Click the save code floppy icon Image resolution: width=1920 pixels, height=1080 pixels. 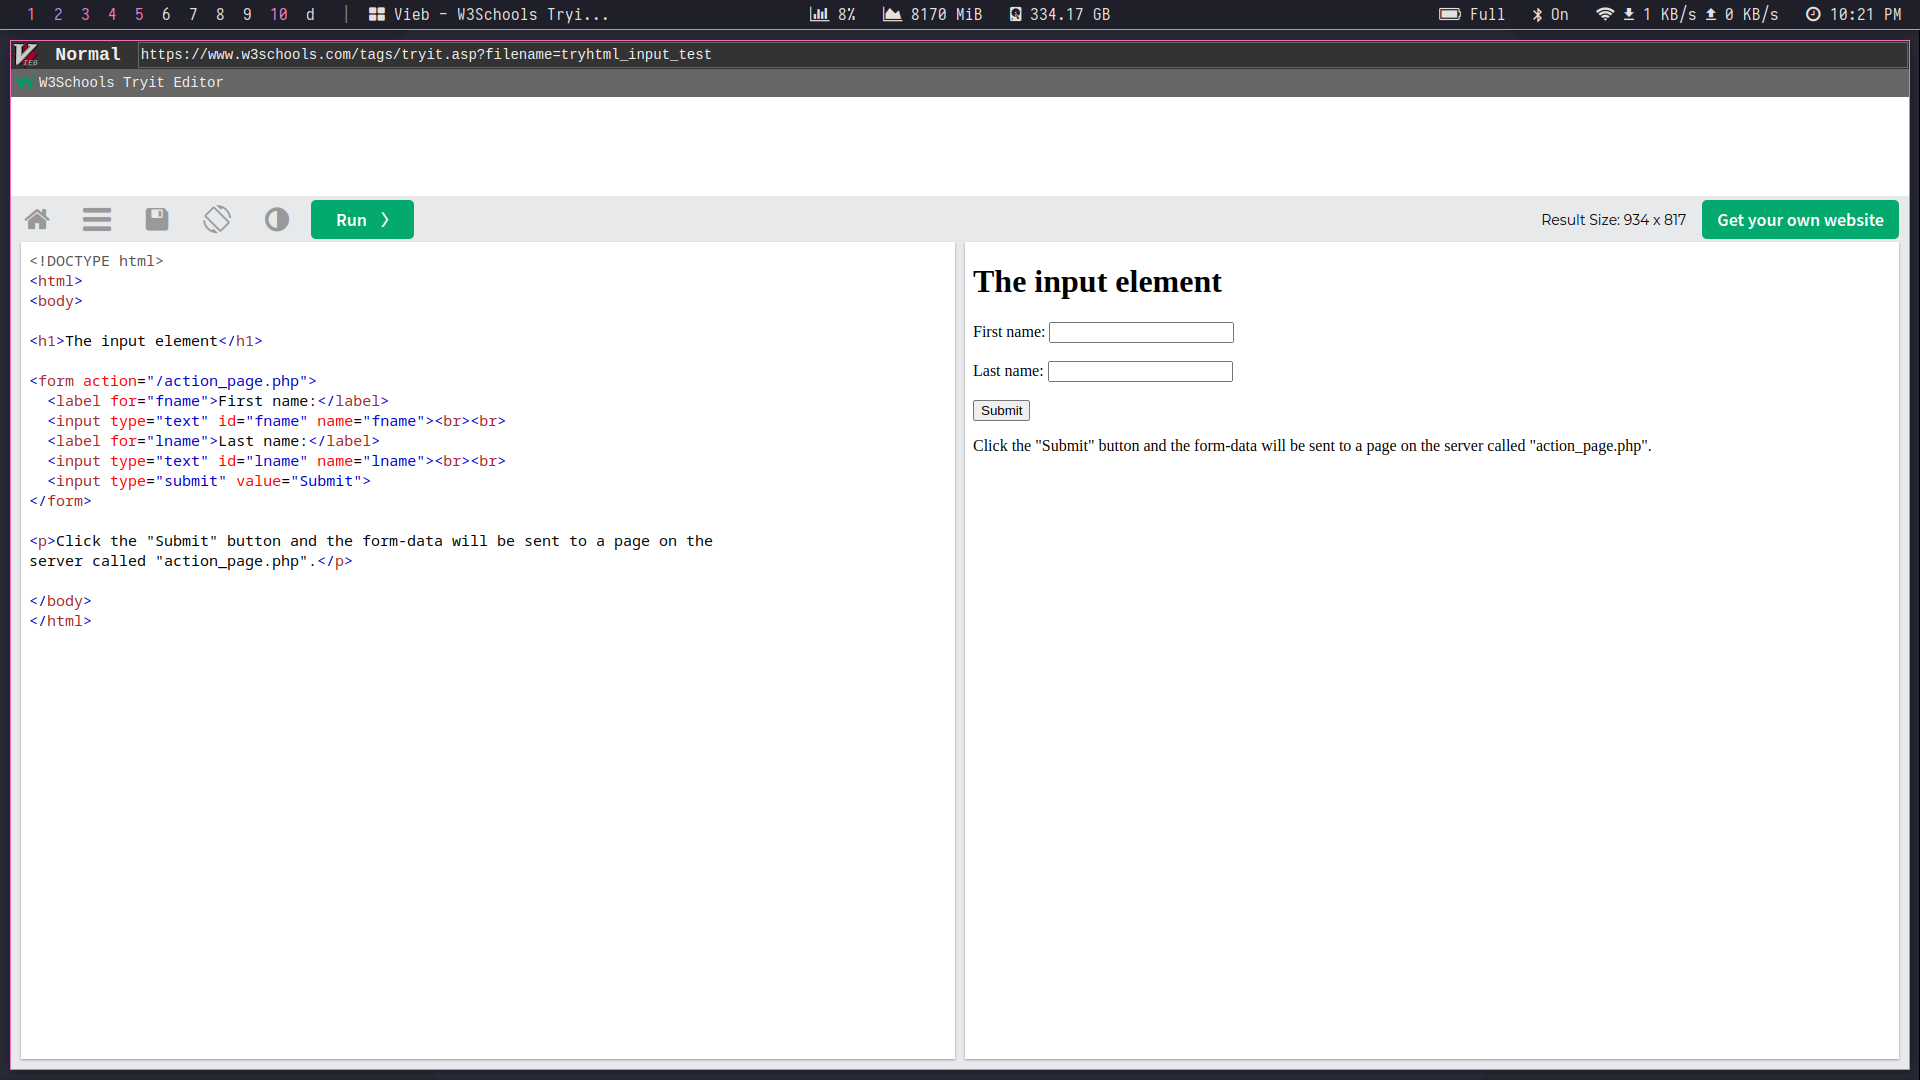point(157,220)
